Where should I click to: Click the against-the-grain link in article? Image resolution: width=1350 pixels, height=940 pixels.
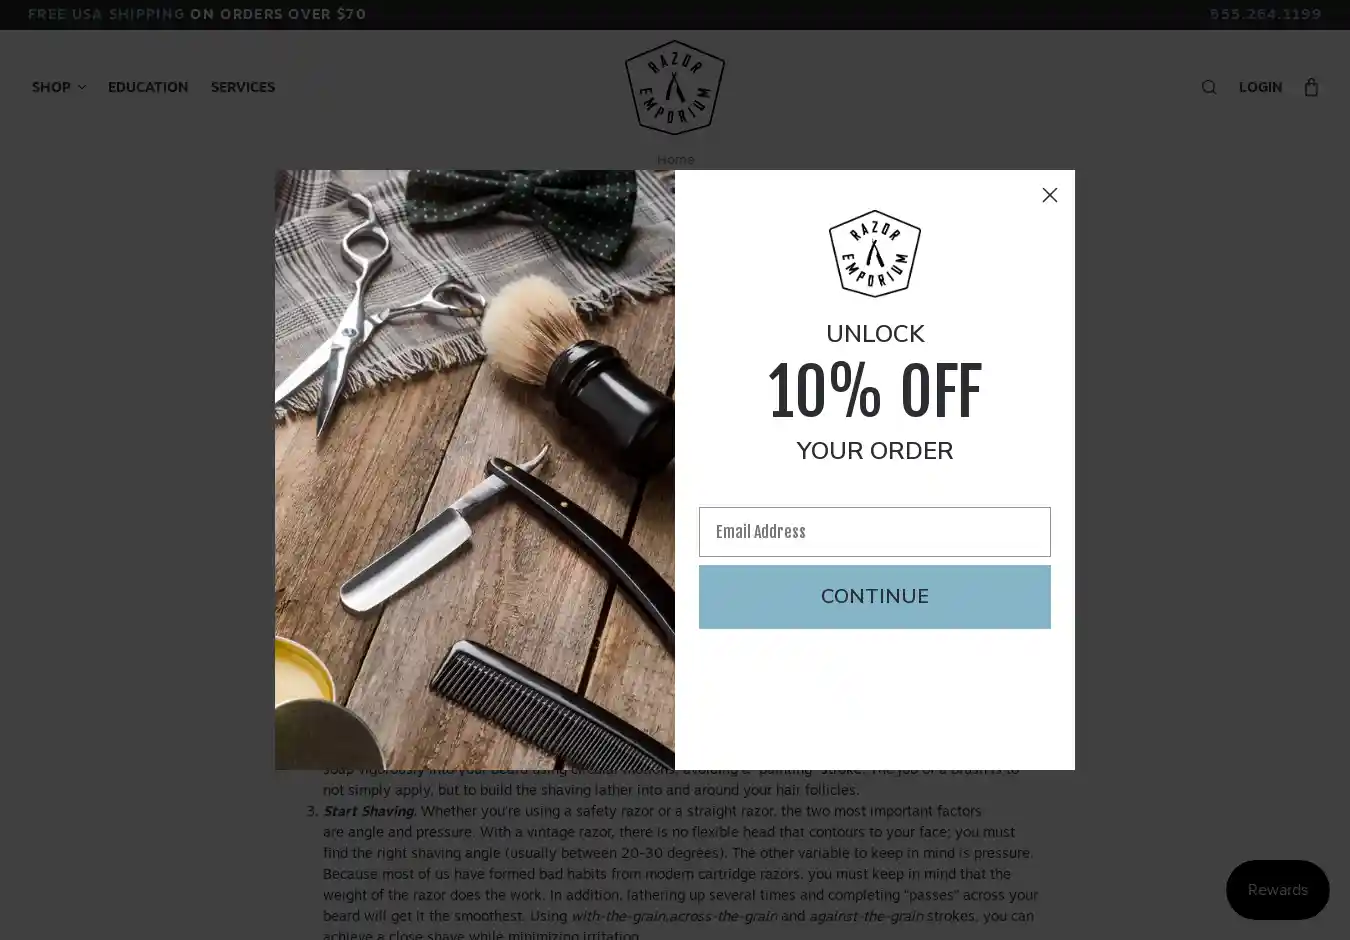click(x=866, y=916)
